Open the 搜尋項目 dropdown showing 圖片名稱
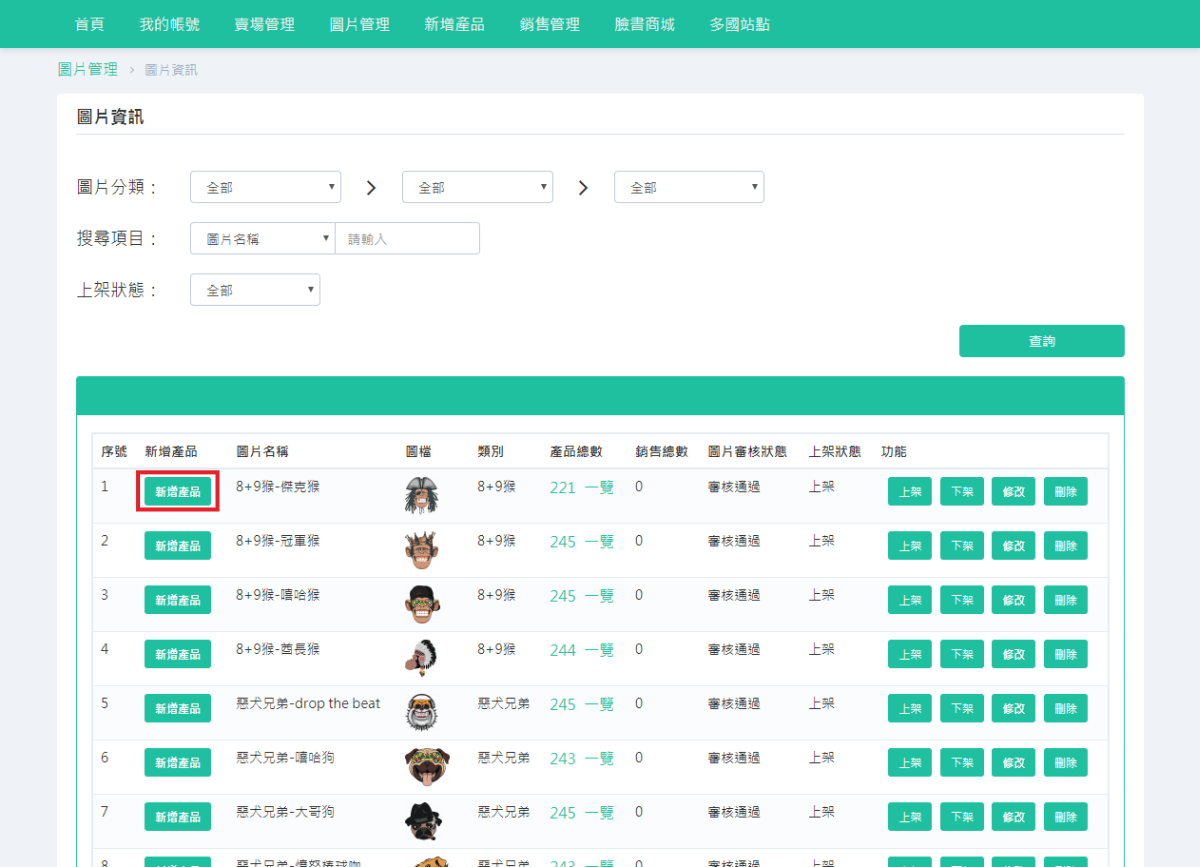Viewport: 1200px width, 867px height. [262, 238]
